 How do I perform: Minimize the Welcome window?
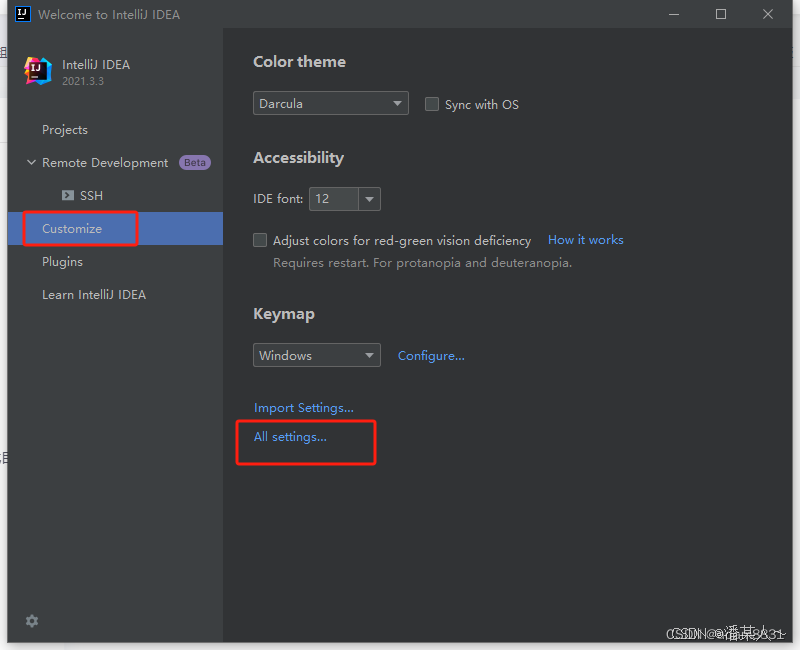coord(674,14)
